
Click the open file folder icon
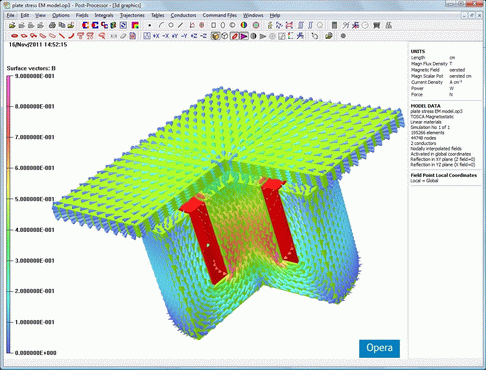12,25
